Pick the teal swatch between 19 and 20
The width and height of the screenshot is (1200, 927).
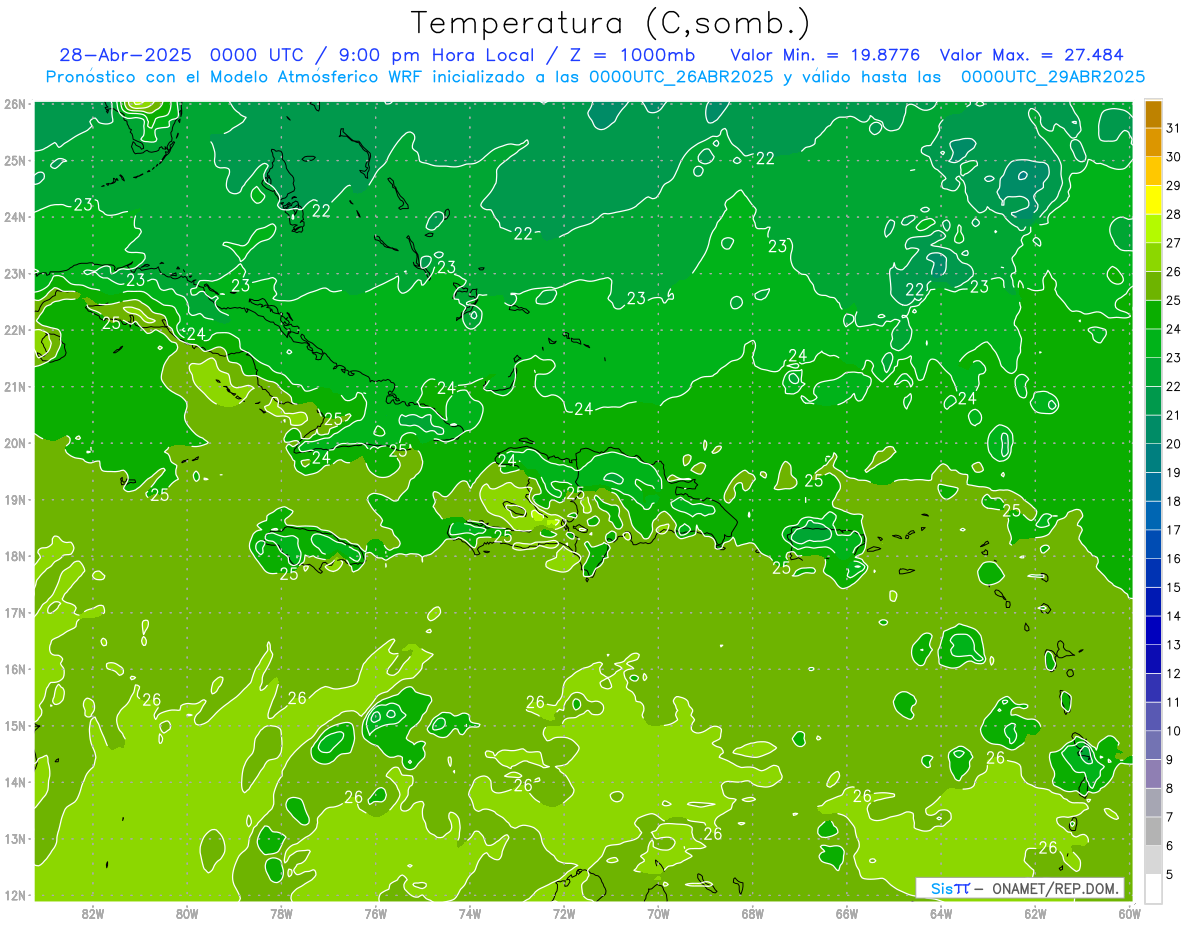[x=1153, y=457]
